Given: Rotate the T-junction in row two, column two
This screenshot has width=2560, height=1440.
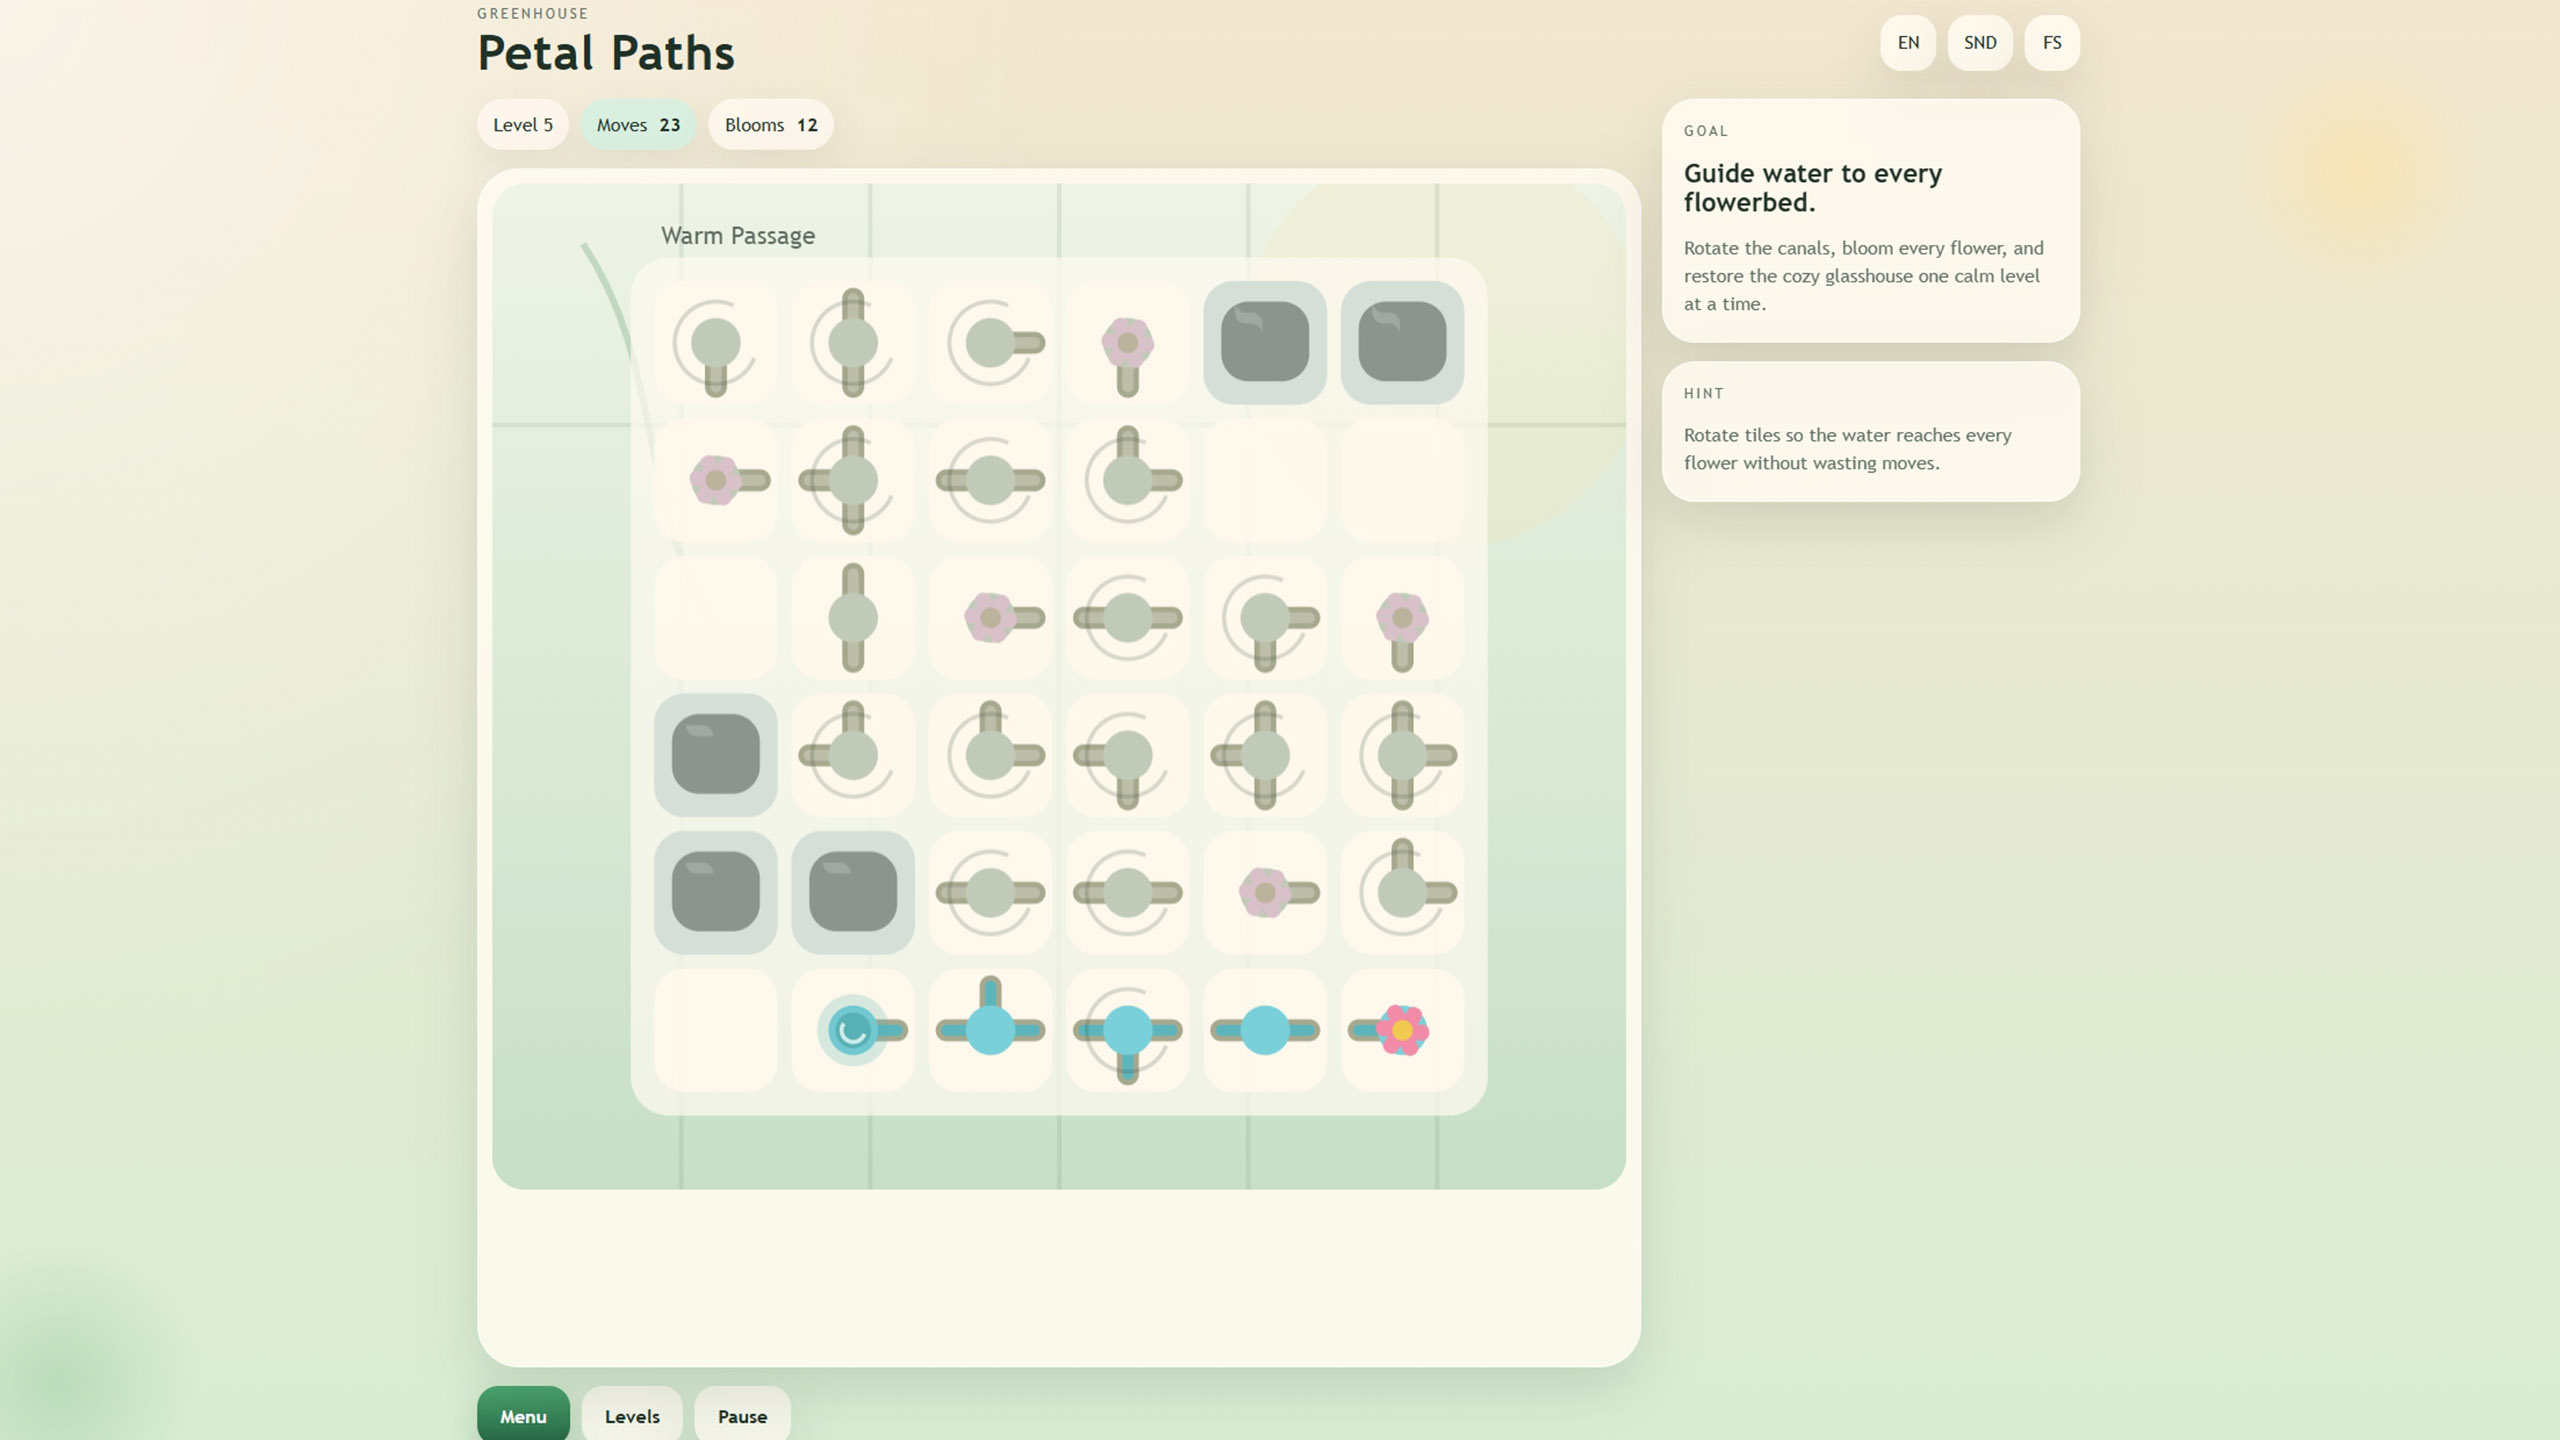Looking at the screenshot, I should [853, 480].
